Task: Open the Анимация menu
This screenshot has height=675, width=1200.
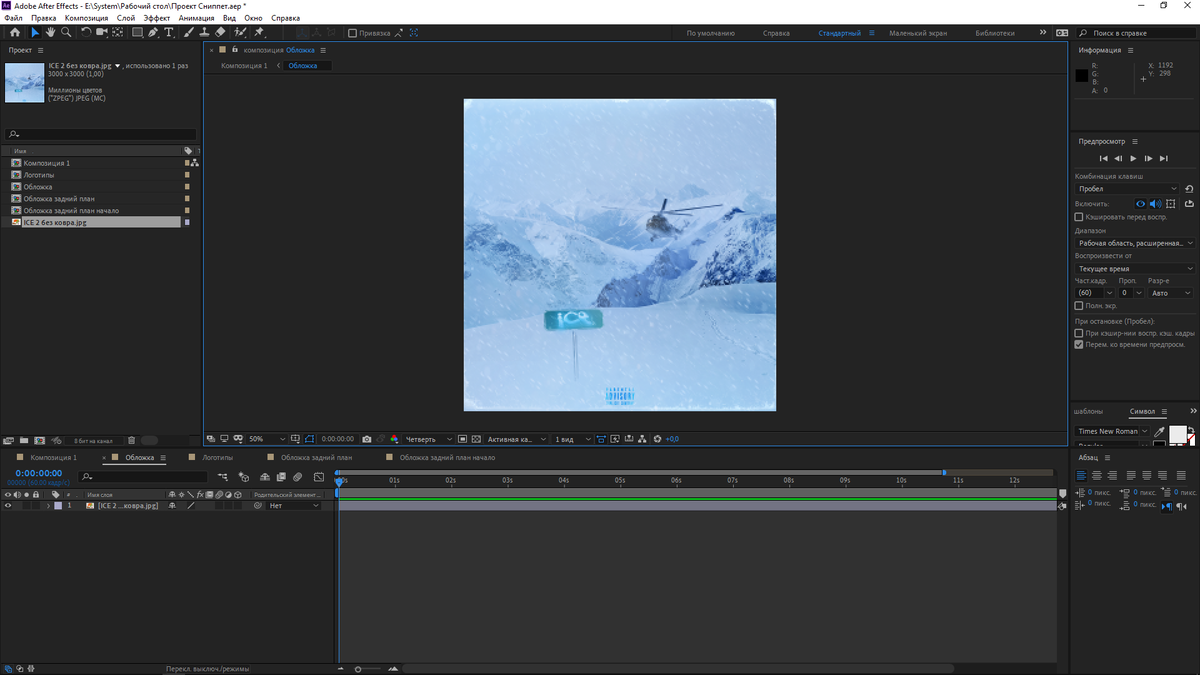Action: pos(196,18)
